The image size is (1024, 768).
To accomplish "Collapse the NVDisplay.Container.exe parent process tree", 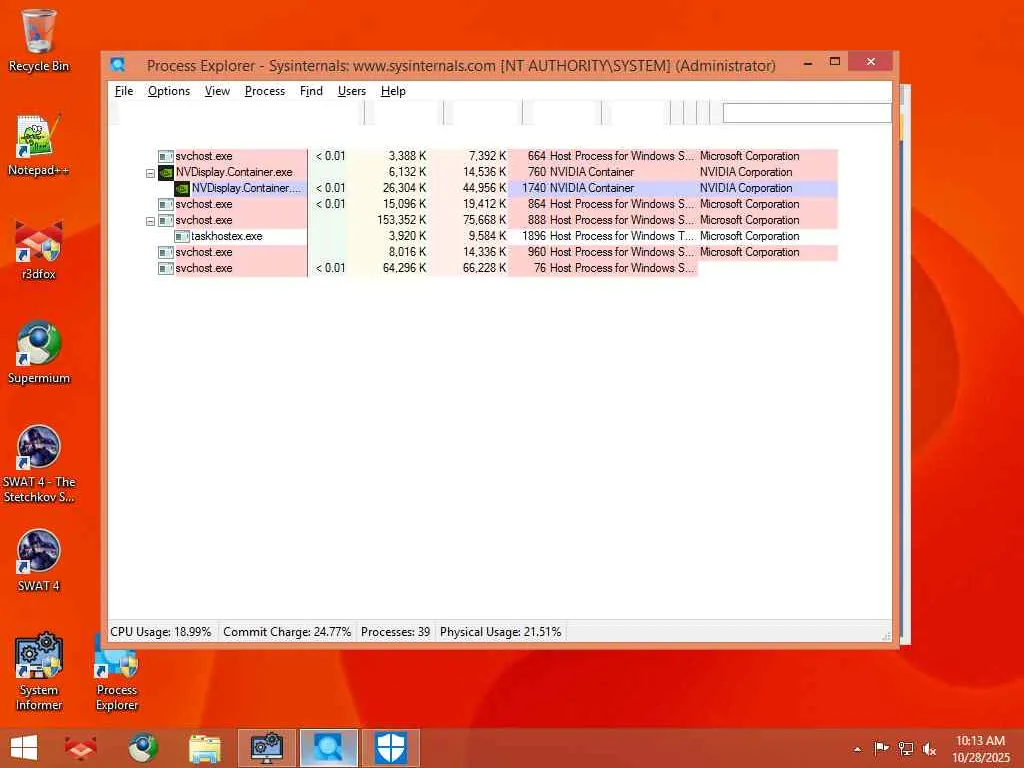I will (150, 173).
